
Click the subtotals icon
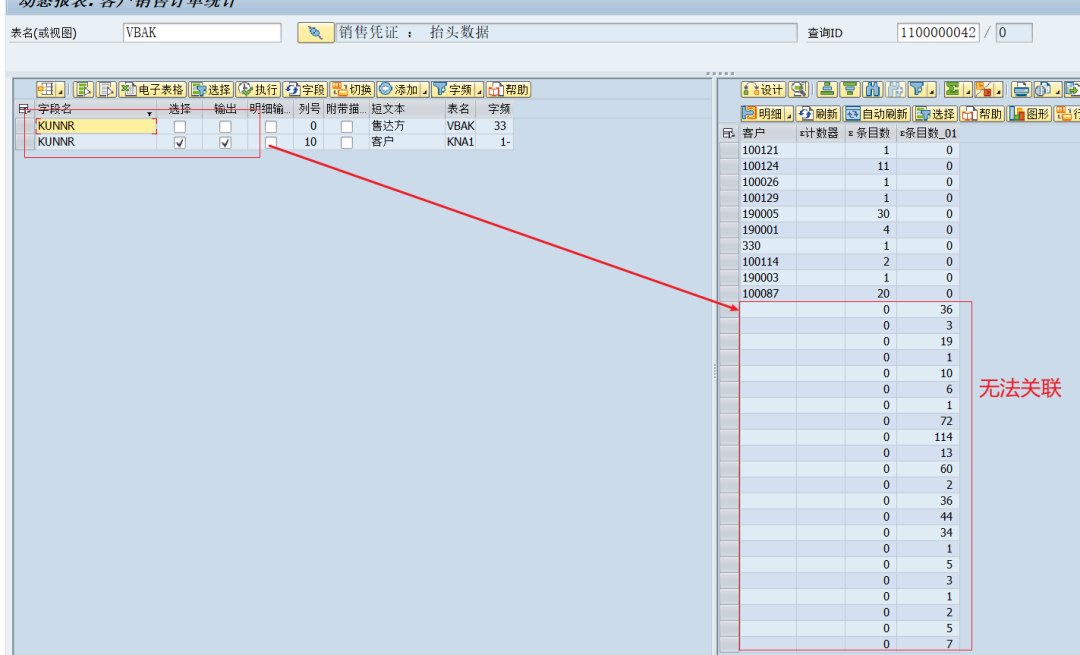tap(984, 90)
